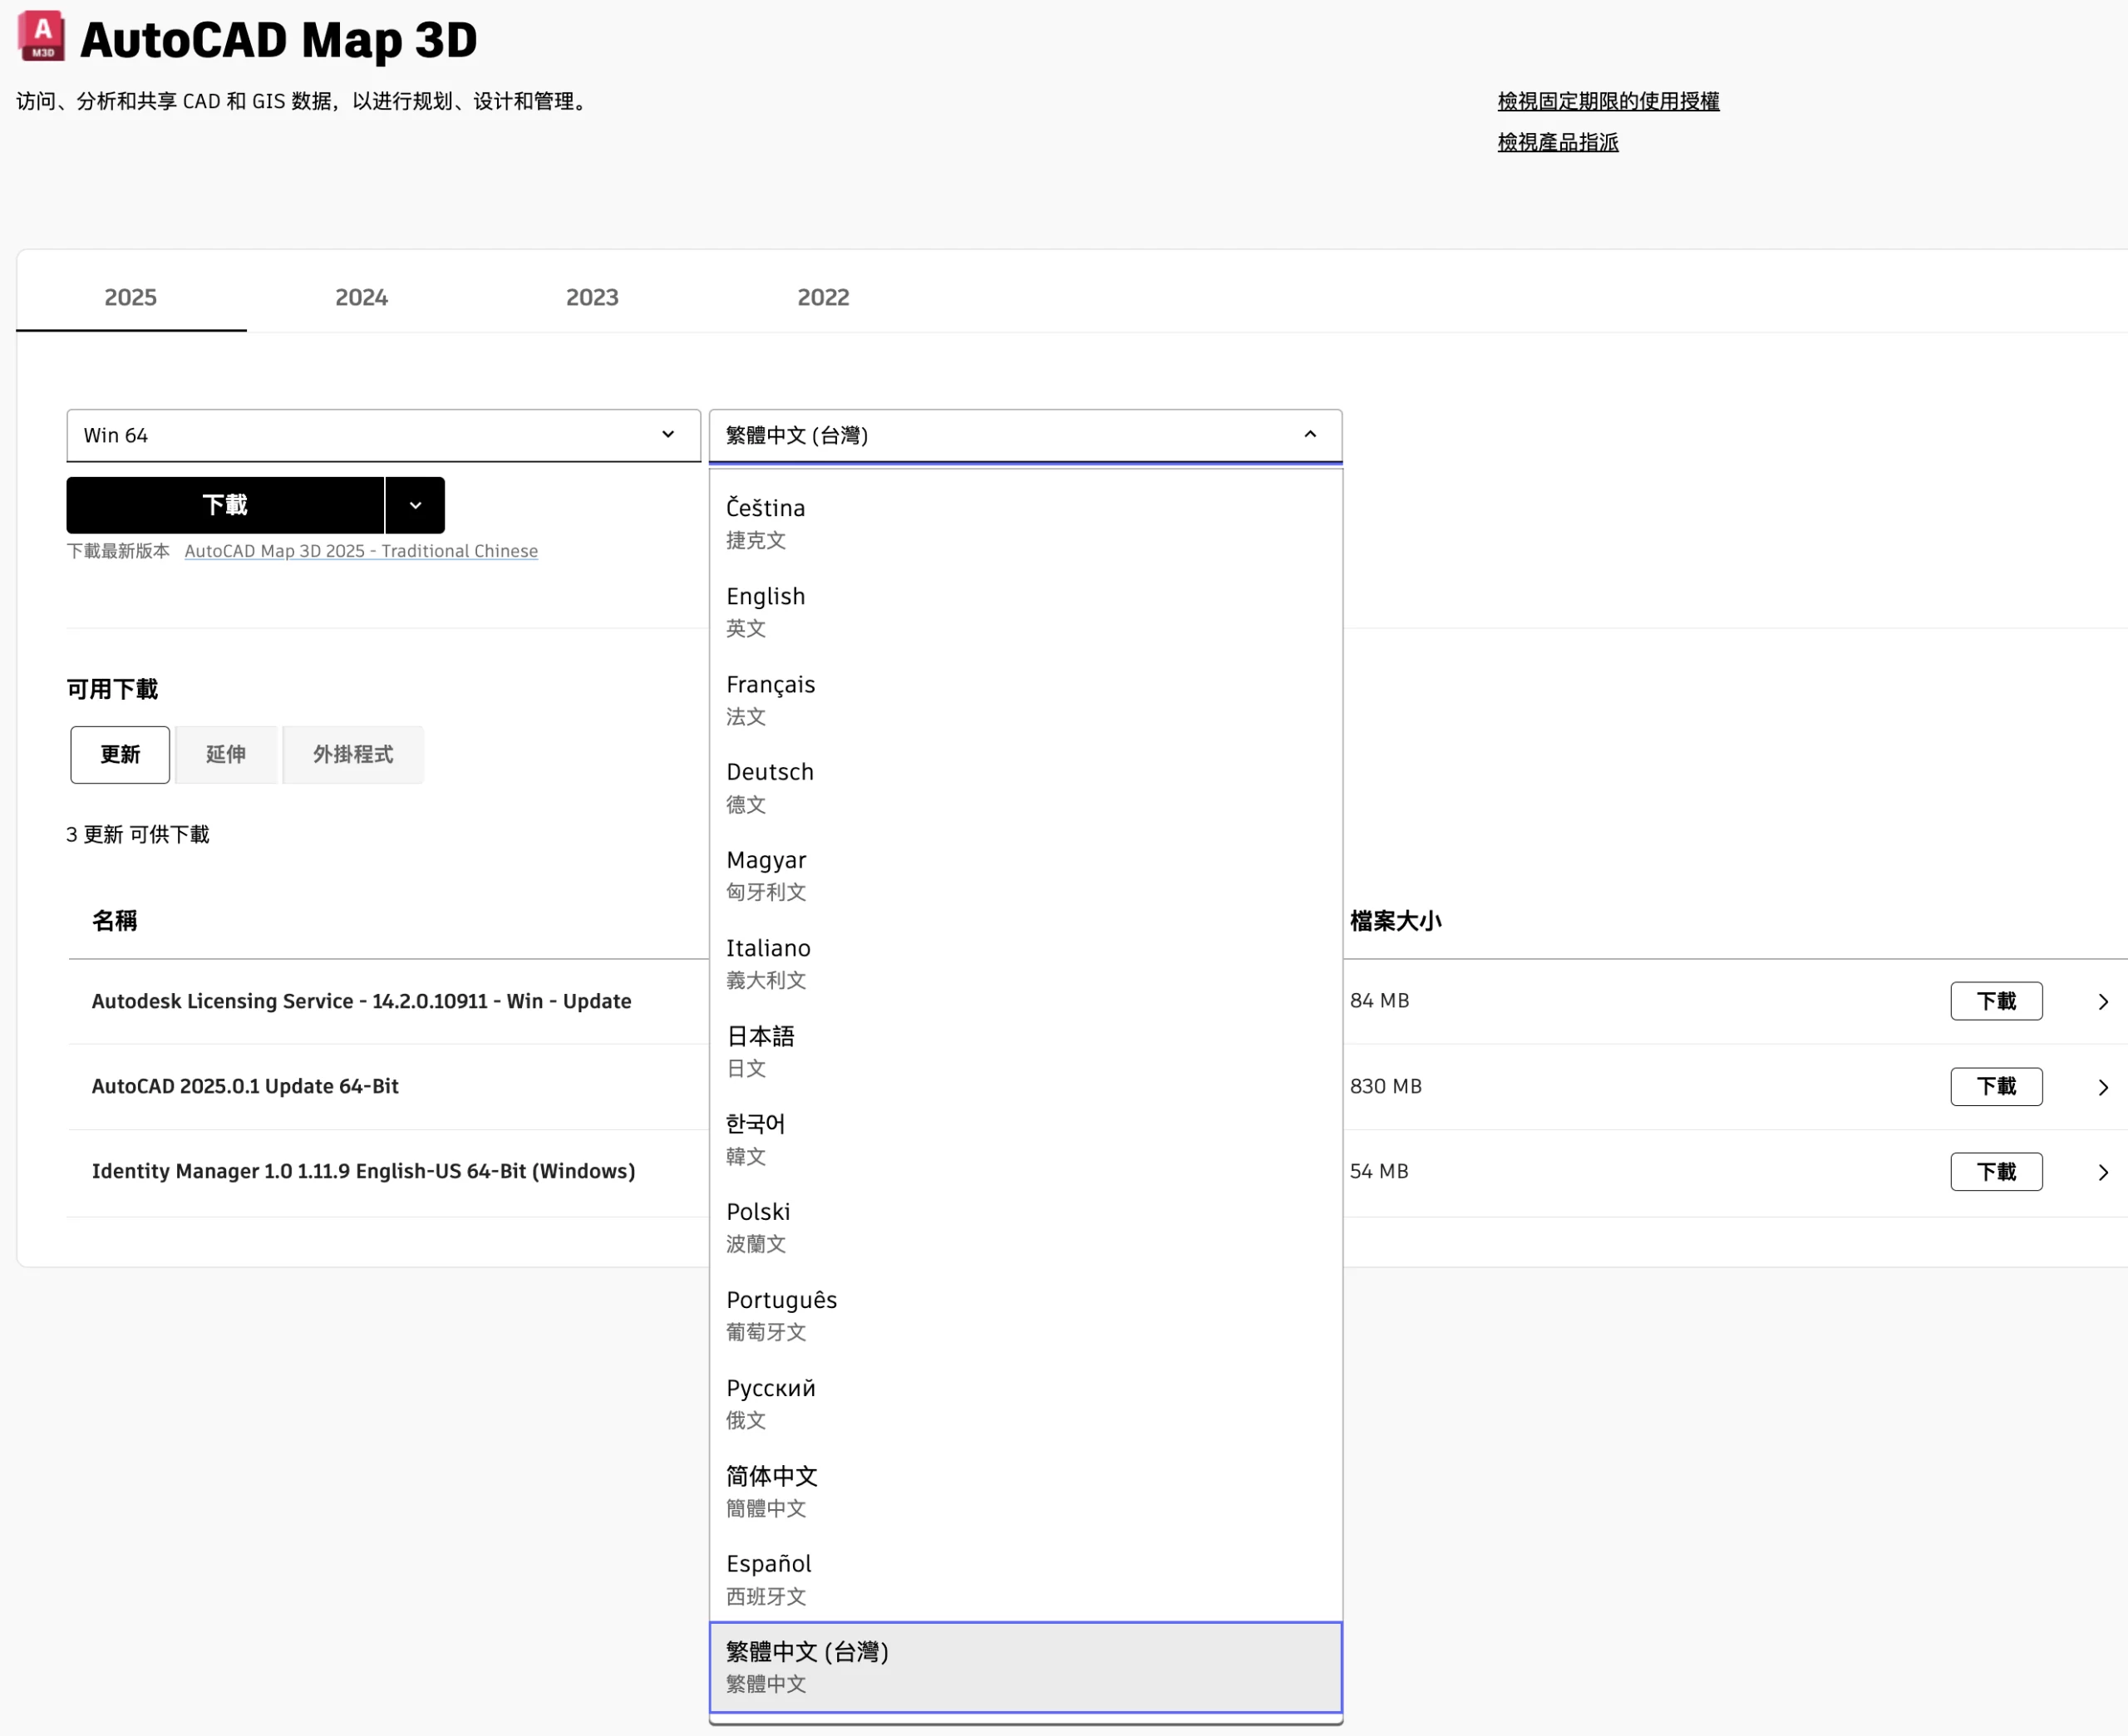The image size is (2128, 1736).
Task: Expand the row arrow for AutoCAD 2025.0.1 Update
Action: pyautogui.click(x=2102, y=1087)
